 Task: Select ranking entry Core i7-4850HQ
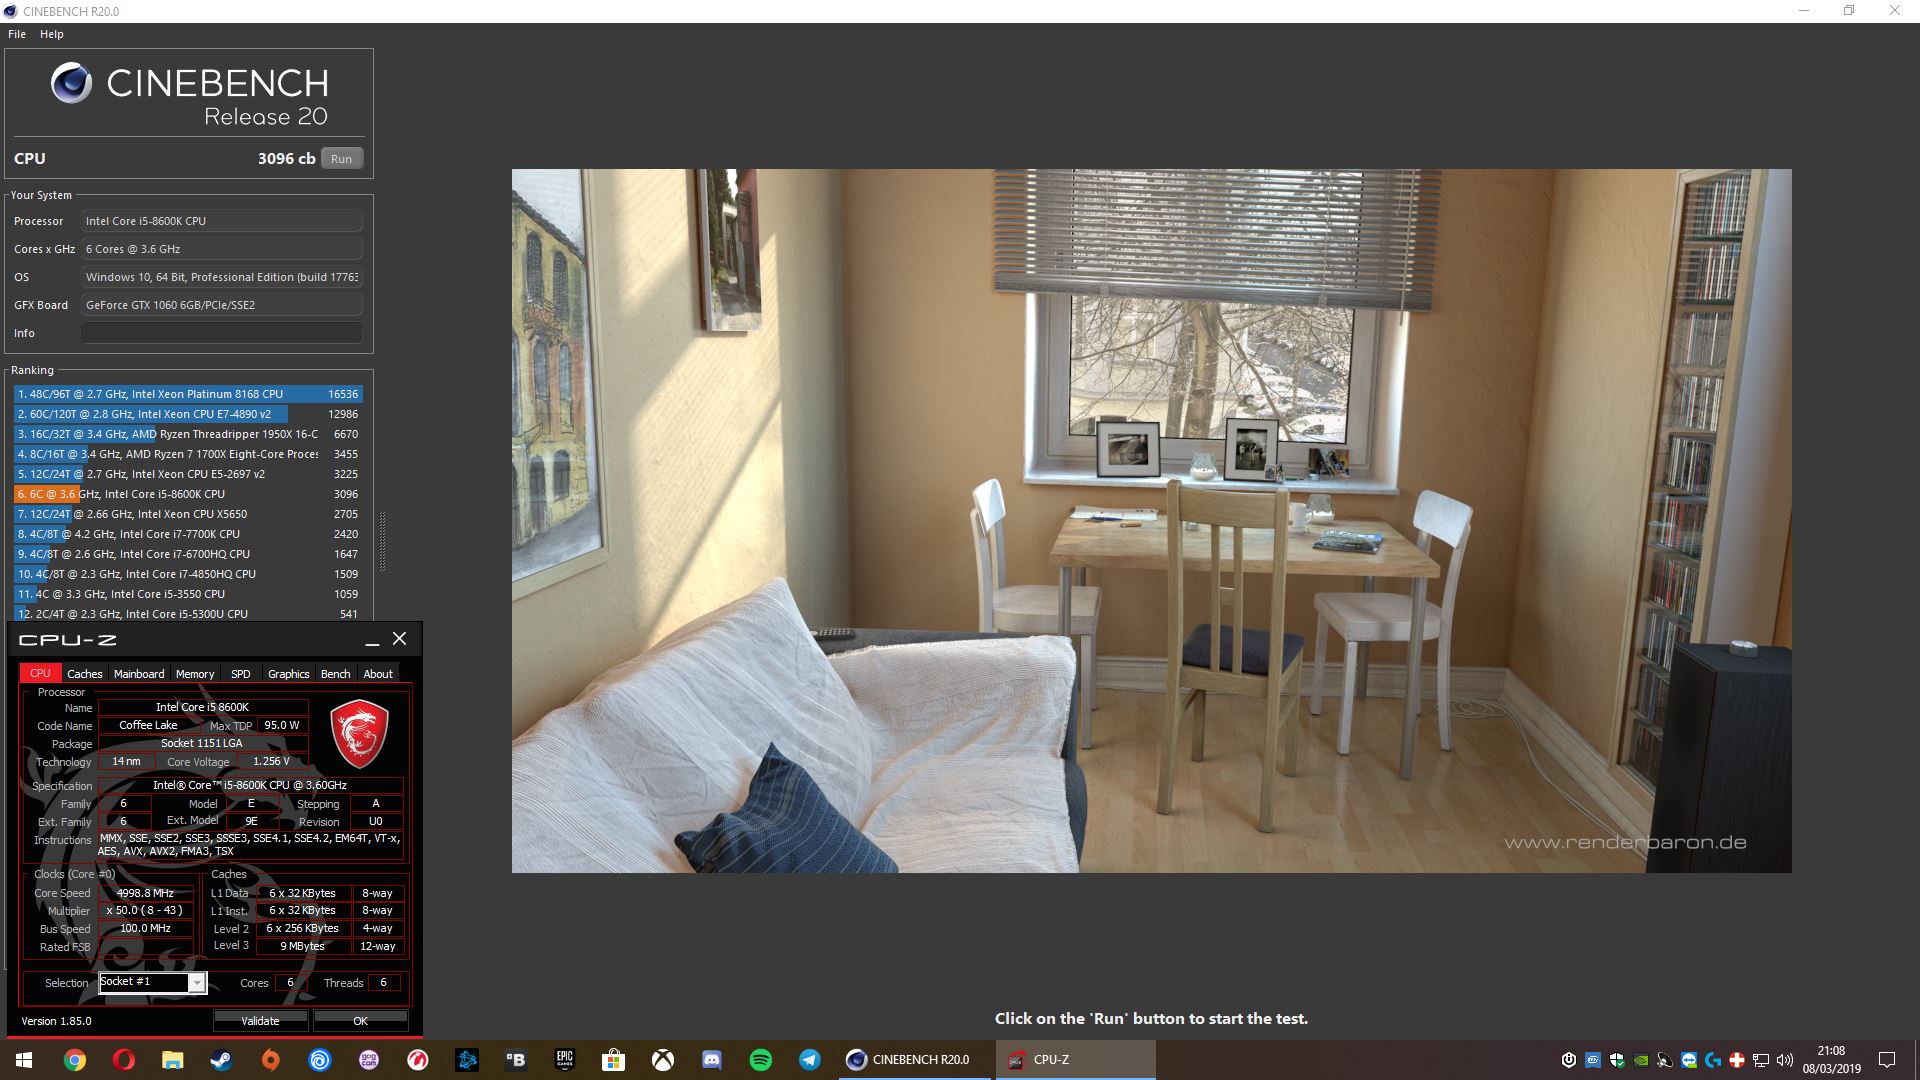(x=188, y=574)
